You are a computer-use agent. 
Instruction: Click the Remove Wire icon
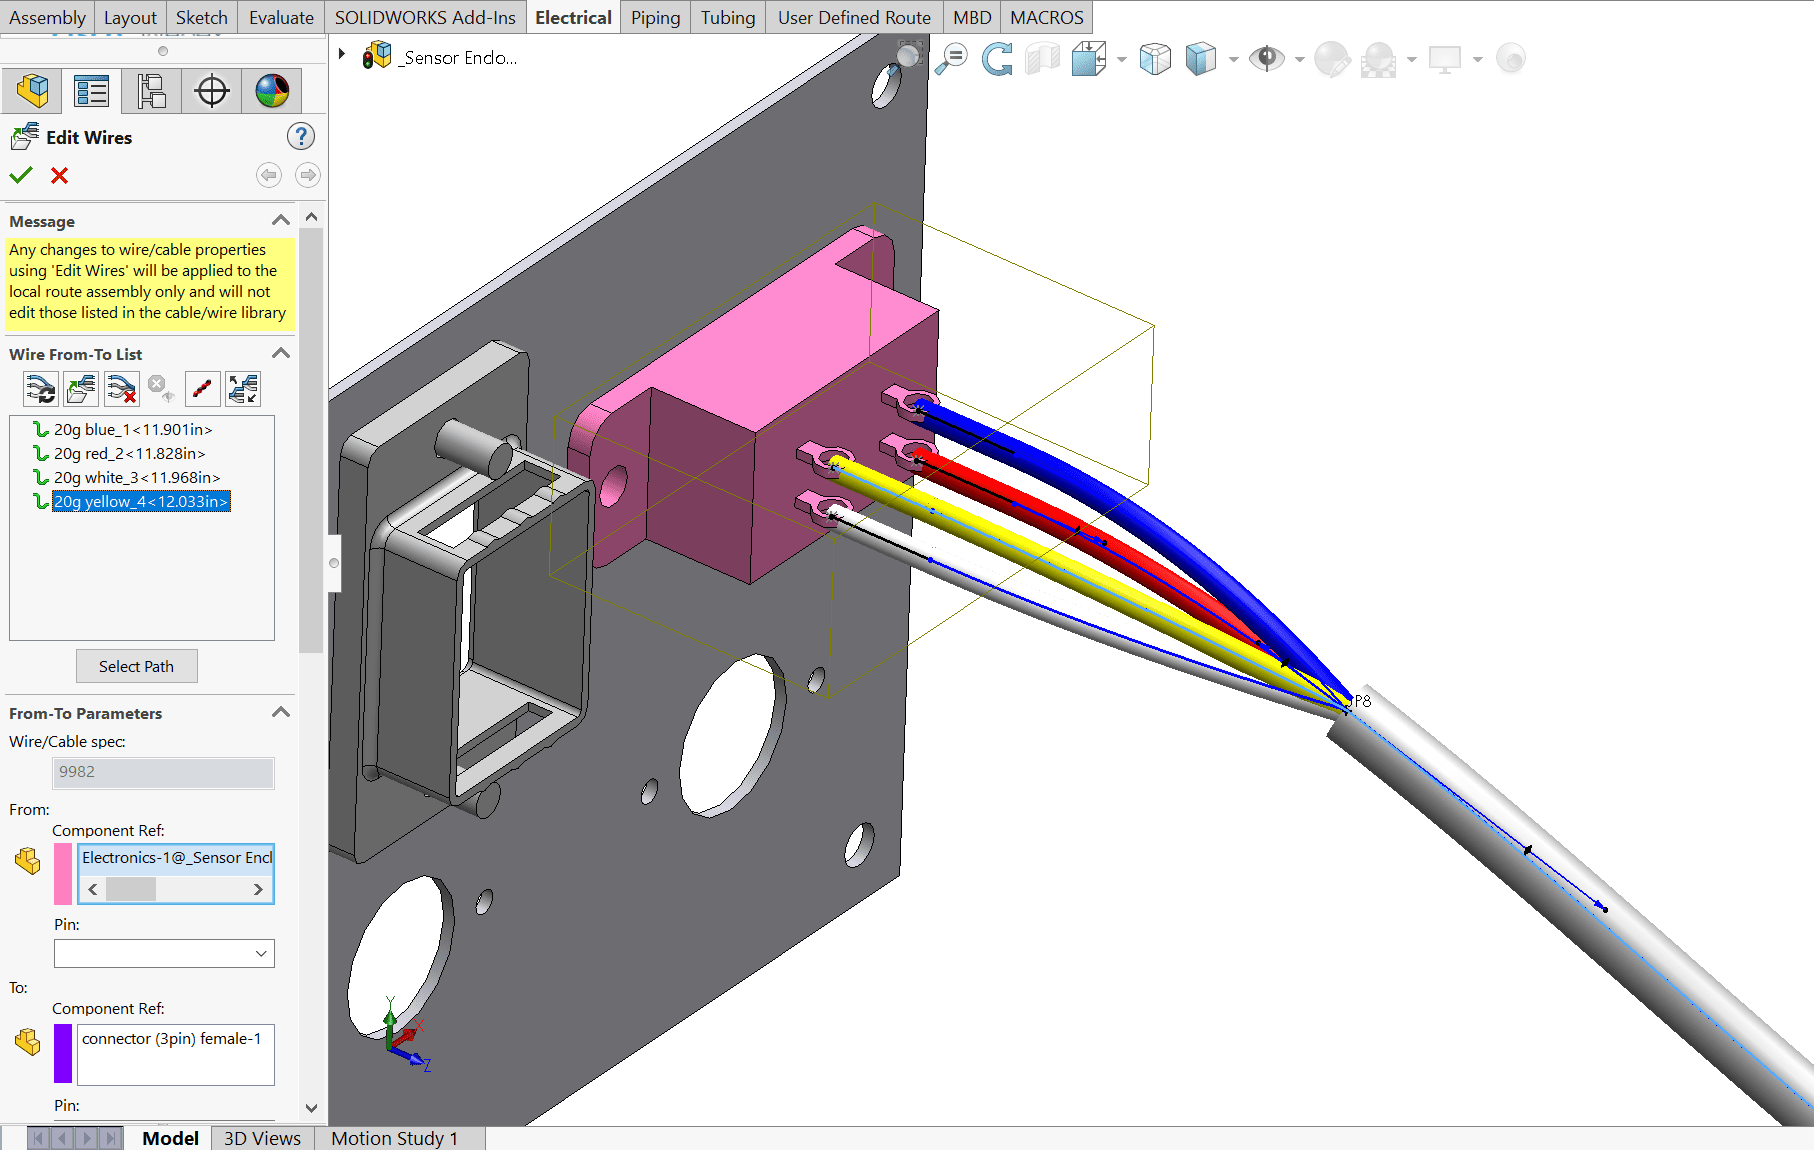click(x=121, y=388)
